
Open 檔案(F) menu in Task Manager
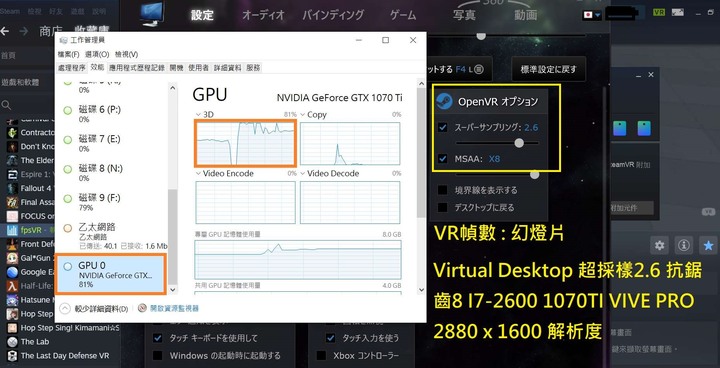pos(68,54)
